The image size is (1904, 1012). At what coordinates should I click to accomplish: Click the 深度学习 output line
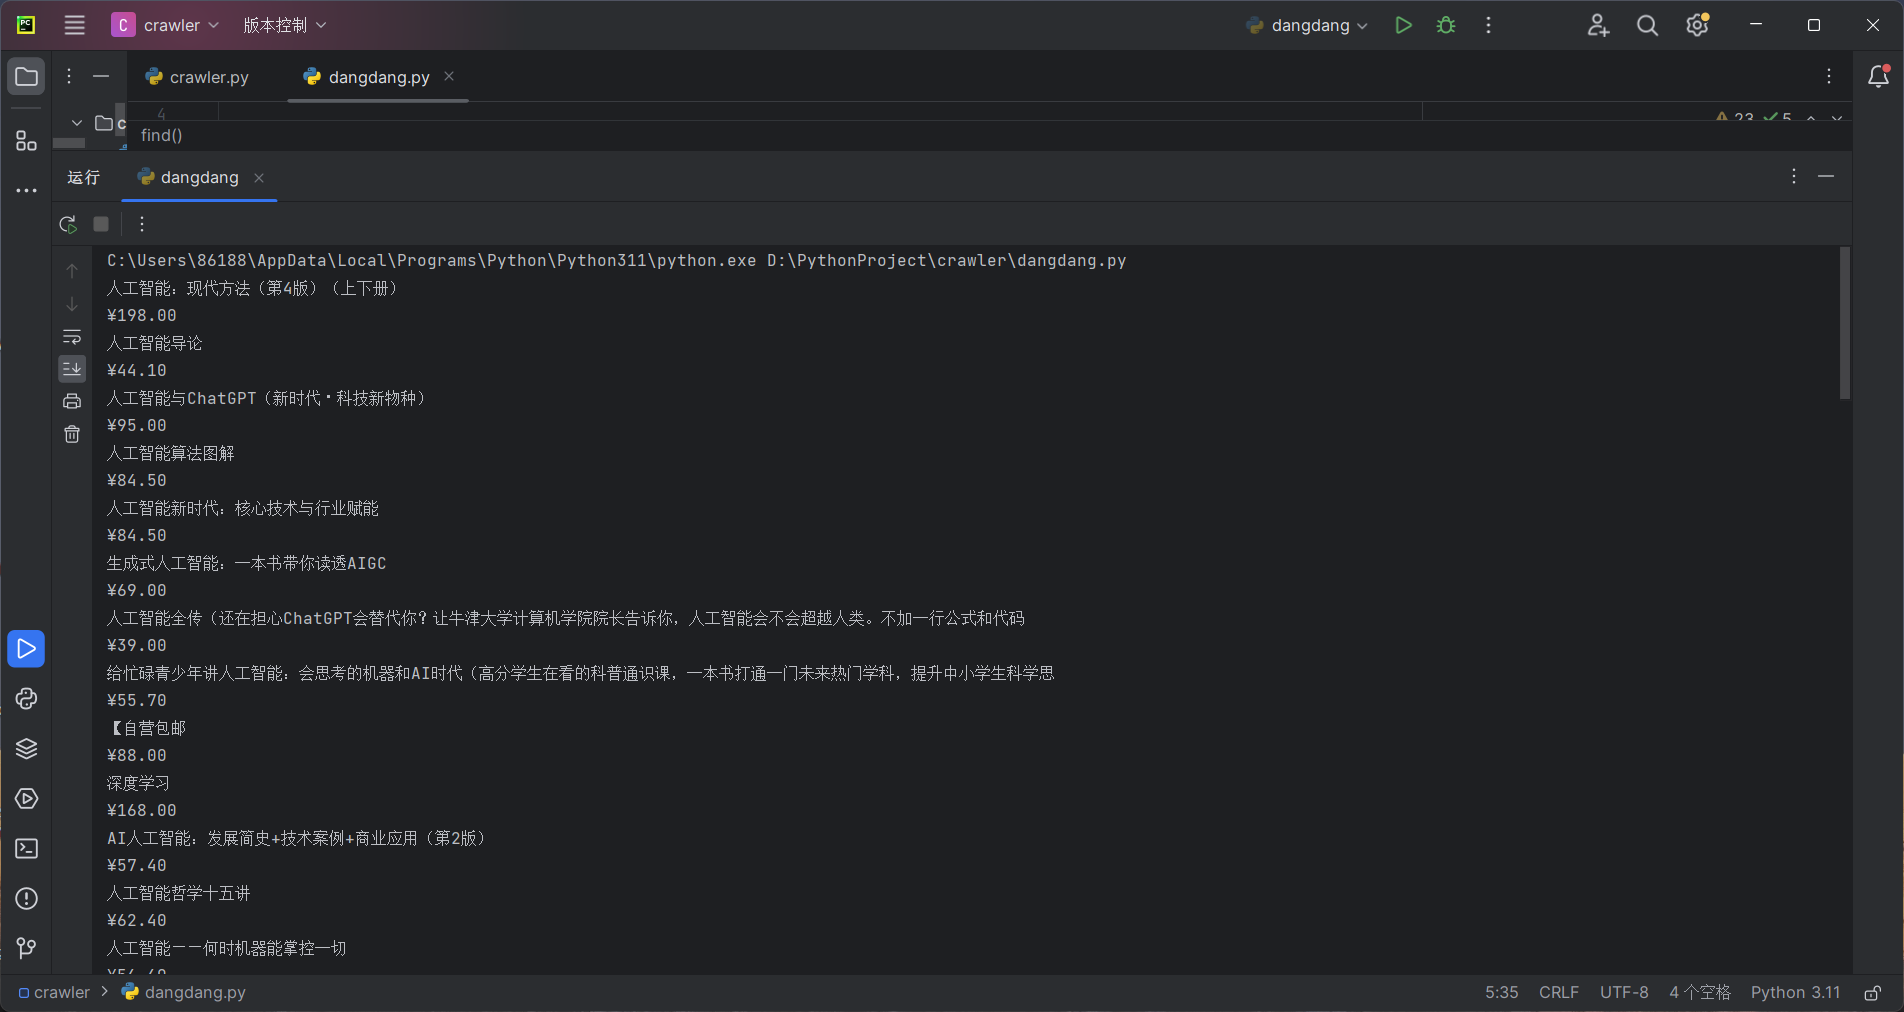click(x=139, y=783)
